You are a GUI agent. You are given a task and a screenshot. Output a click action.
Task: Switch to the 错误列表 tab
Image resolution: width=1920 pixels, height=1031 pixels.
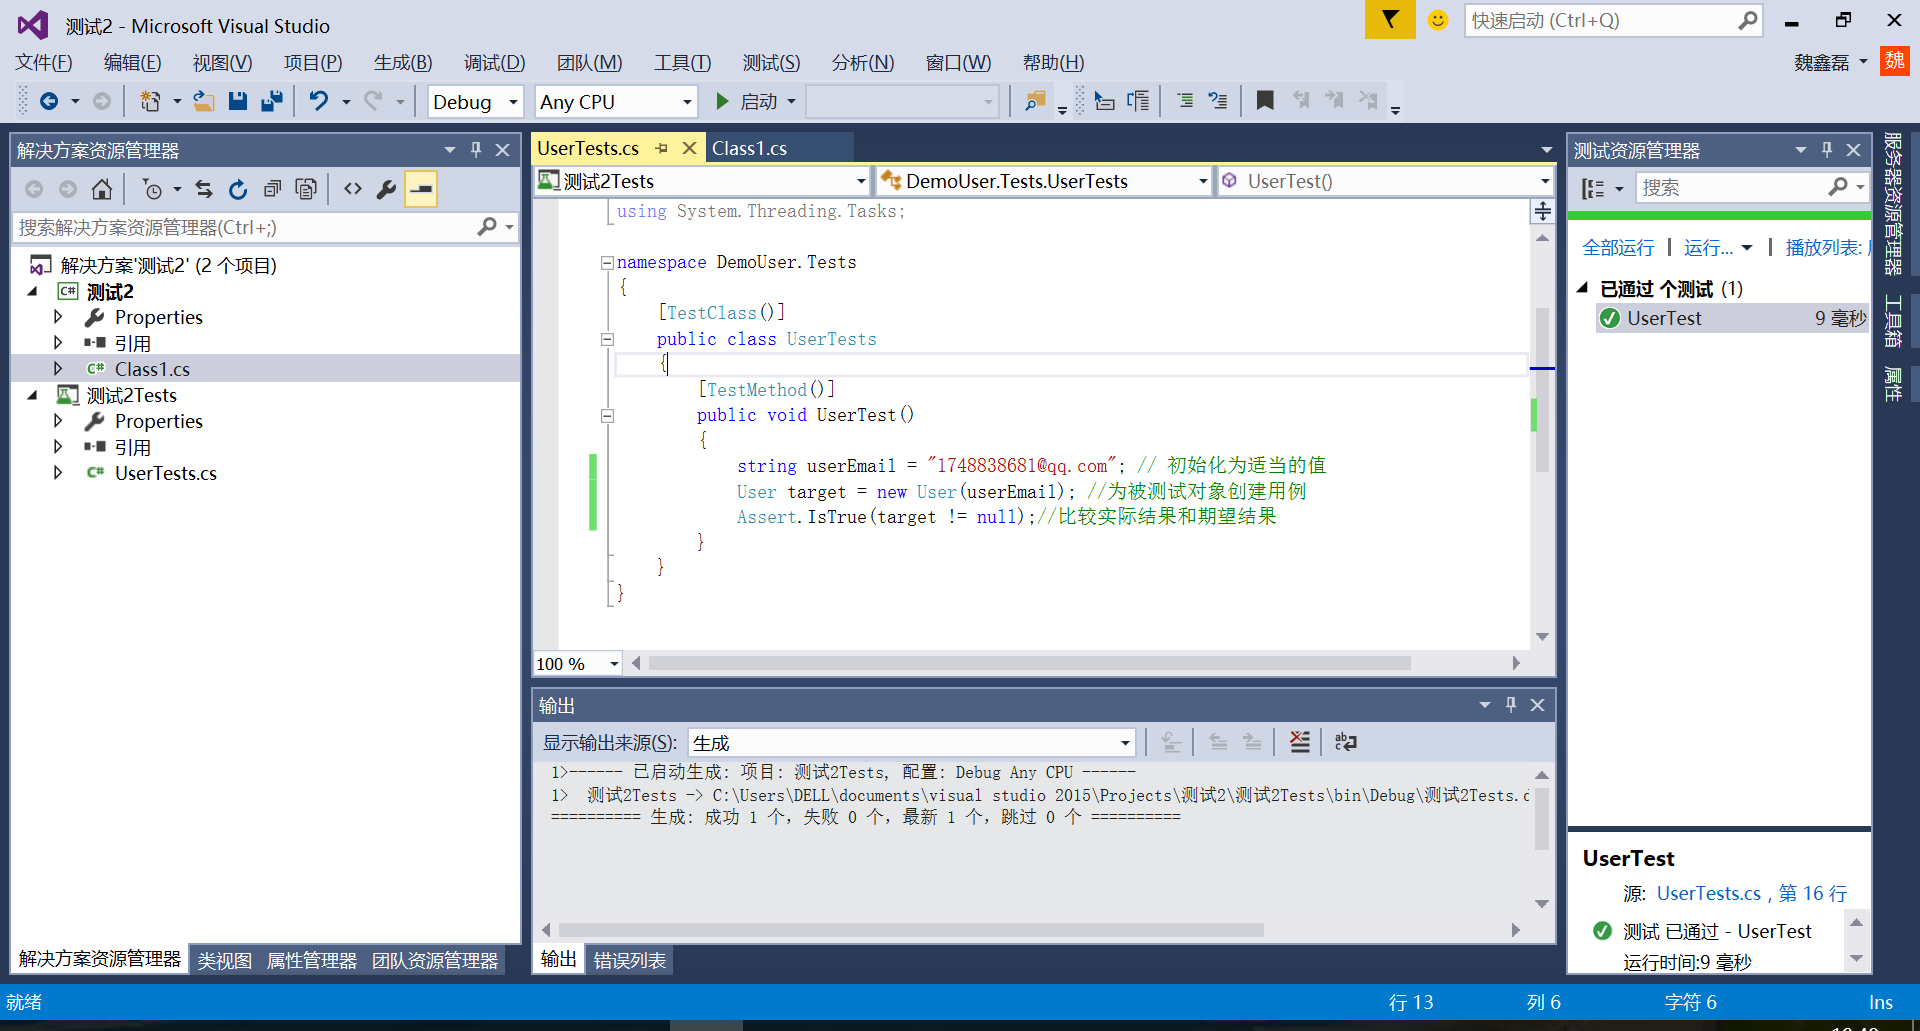pyautogui.click(x=630, y=960)
